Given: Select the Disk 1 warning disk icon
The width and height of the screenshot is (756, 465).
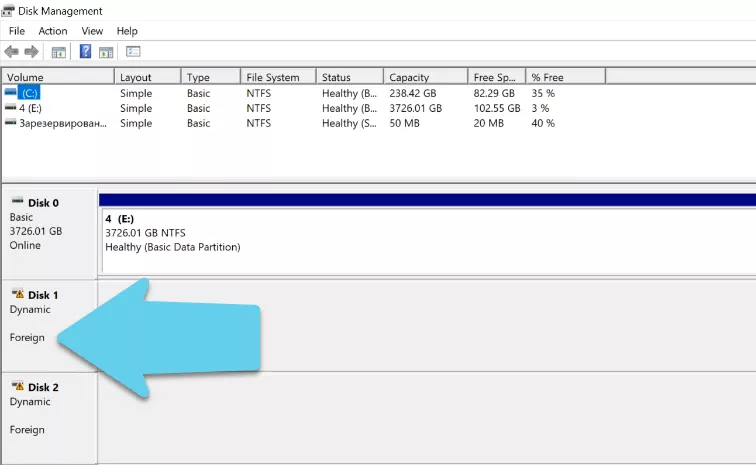Looking at the screenshot, I should point(17,294).
